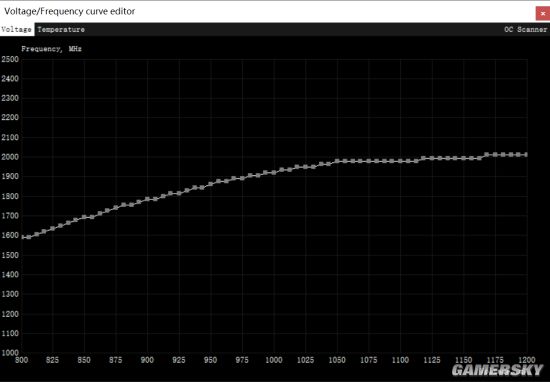The image size is (550, 382).
Task: Select the curve point at 1050 mV
Action: (x=337, y=161)
